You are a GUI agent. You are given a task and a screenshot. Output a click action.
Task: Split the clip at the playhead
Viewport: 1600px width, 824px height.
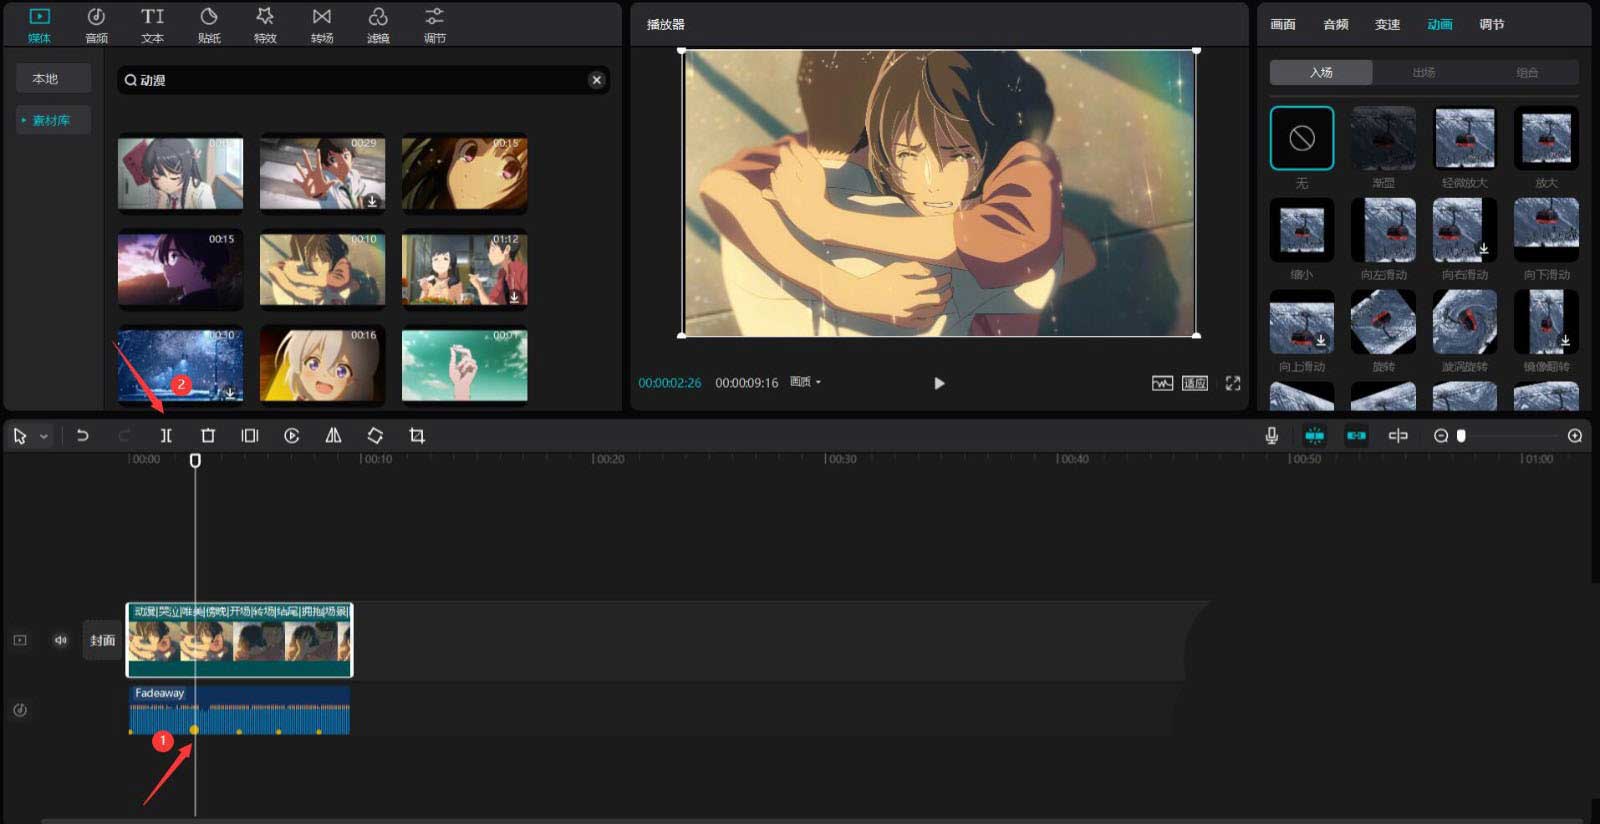[166, 436]
